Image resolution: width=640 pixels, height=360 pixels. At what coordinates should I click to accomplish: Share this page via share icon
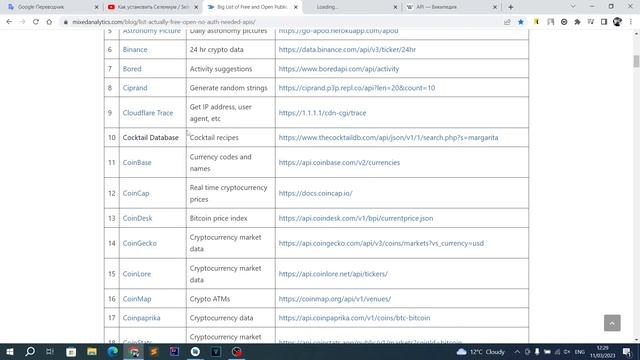click(507, 22)
